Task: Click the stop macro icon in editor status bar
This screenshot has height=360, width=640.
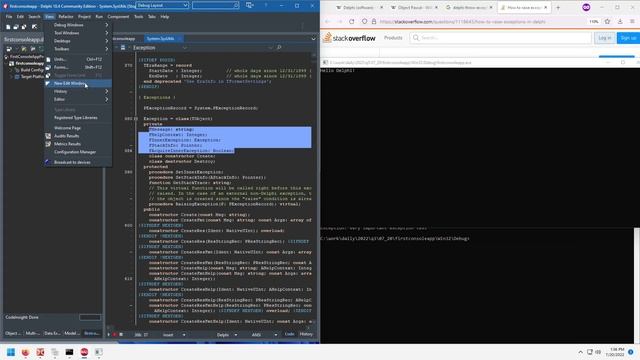Action: click(x=121, y=335)
